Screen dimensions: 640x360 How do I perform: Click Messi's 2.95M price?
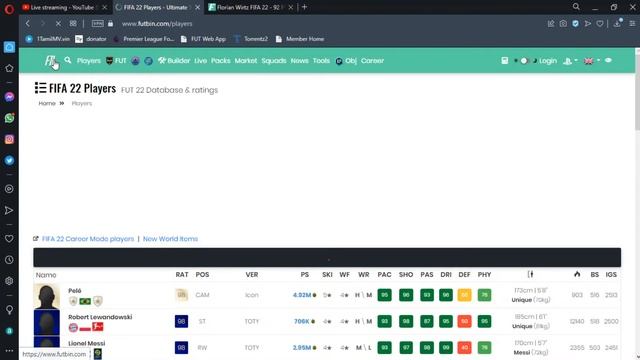tap(302, 348)
